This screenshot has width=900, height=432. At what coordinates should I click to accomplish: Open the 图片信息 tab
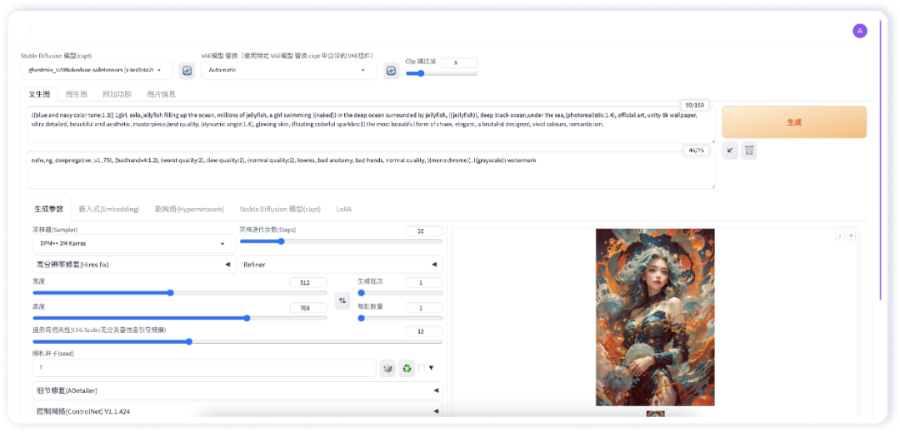coord(161,94)
